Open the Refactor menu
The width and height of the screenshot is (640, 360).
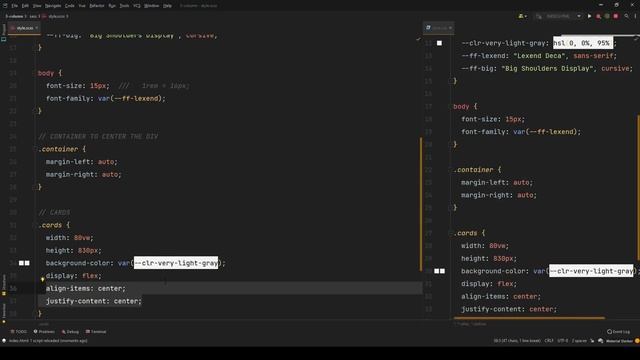coord(97,6)
